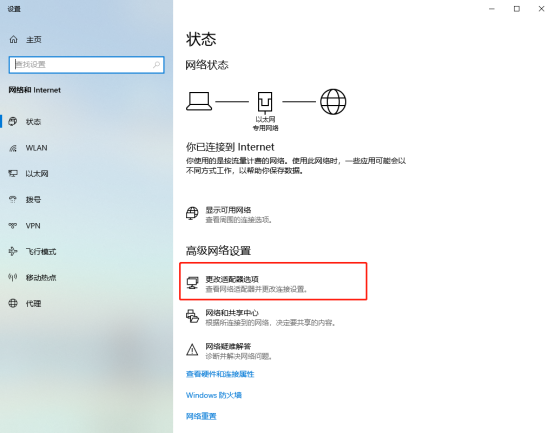Open the 以太网 monitor icon entry
This screenshot has width=554, height=433.
click(x=13, y=173)
